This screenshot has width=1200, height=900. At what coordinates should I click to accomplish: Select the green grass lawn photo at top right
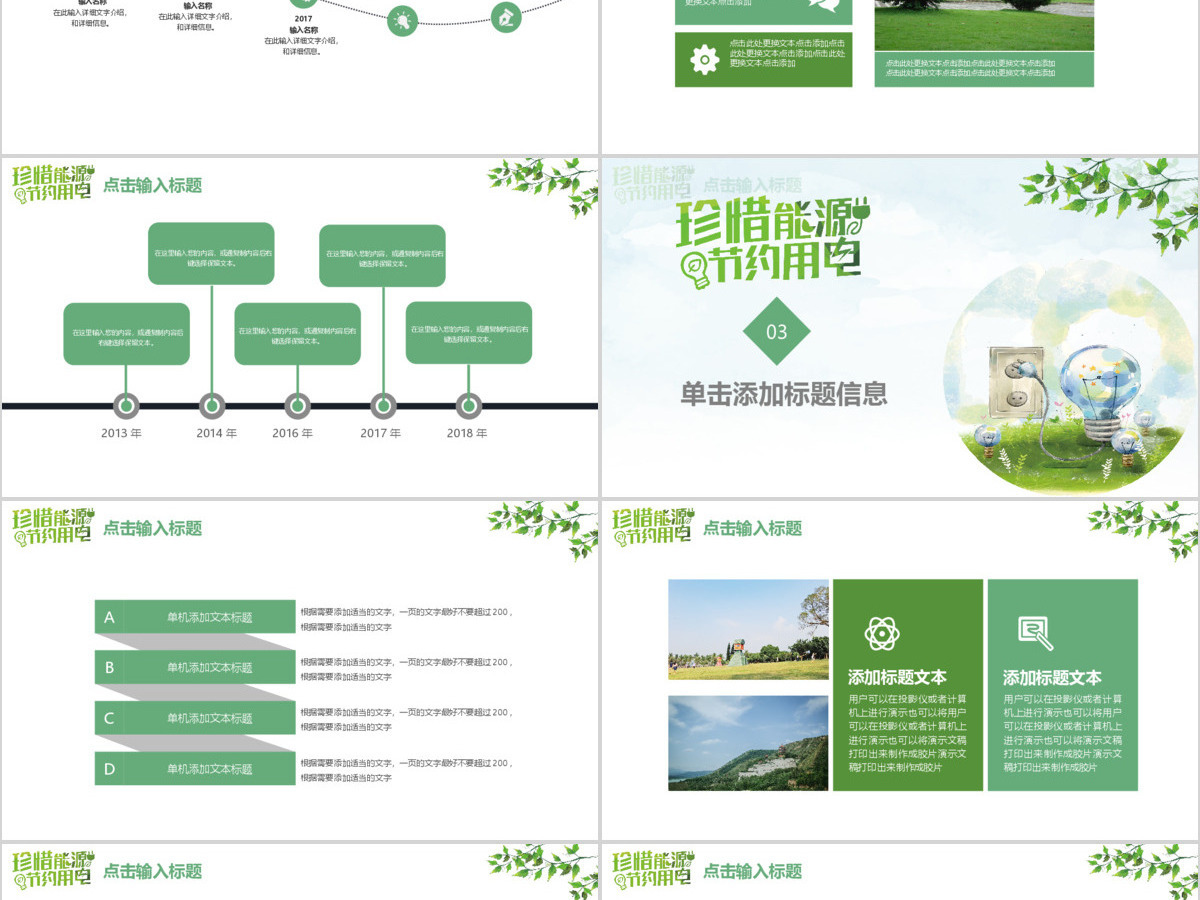pos(984,25)
